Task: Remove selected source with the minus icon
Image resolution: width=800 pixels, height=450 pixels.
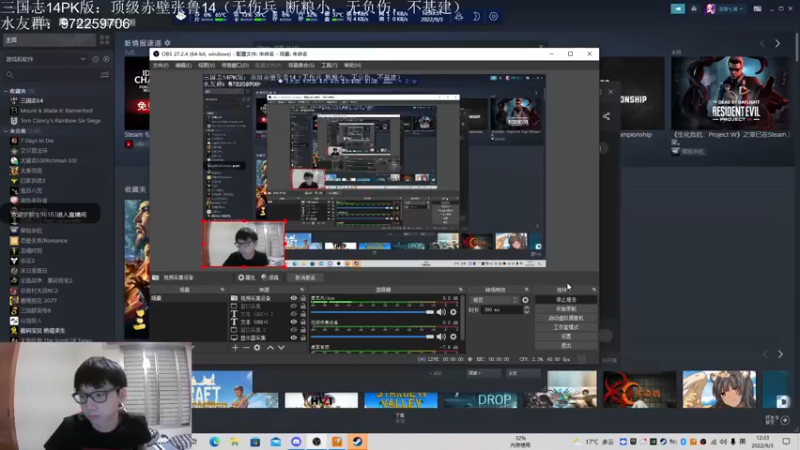Action: click(246, 347)
